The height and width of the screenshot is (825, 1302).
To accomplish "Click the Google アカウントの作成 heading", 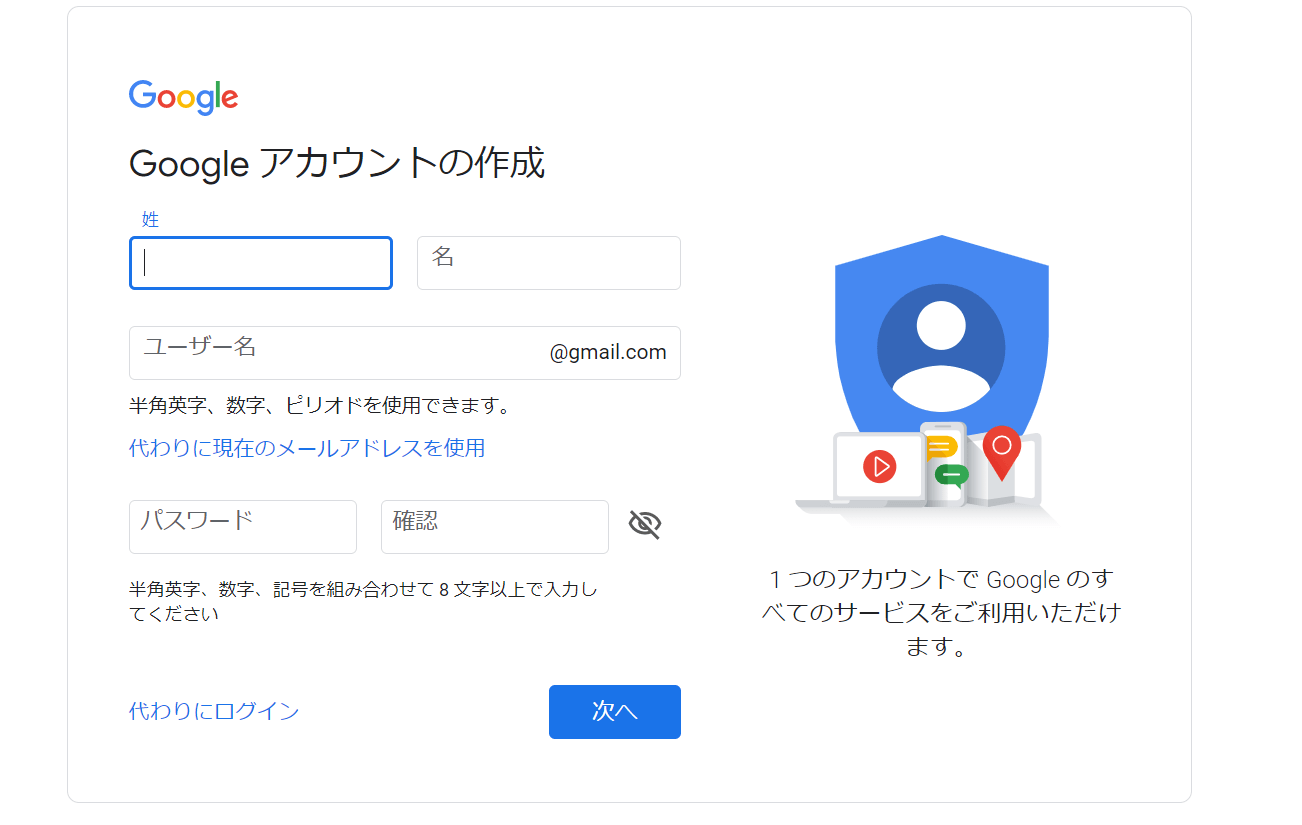I will point(337,163).
